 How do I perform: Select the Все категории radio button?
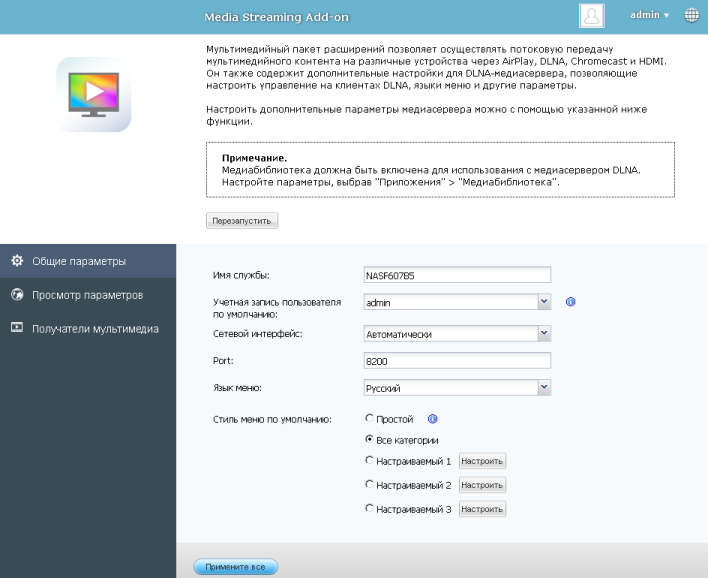coord(369,439)
